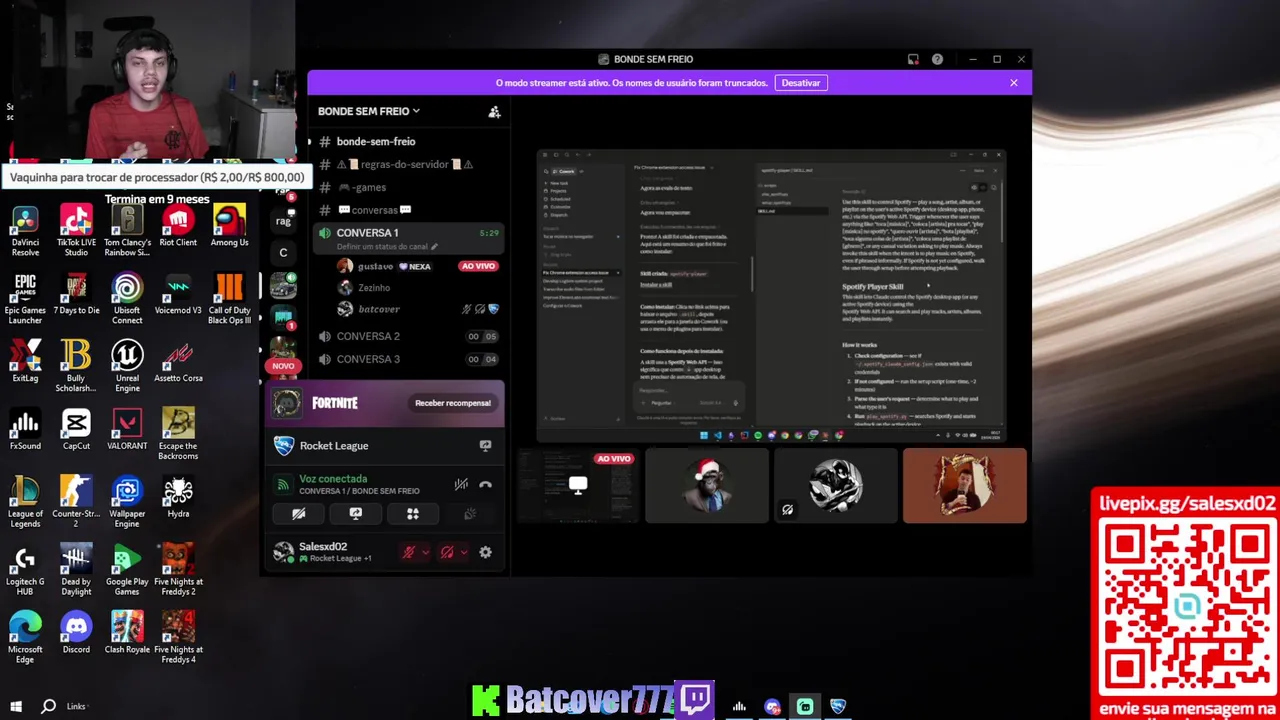Select the Hydra desktop icon
The image size is (1280, 720).
178,498
